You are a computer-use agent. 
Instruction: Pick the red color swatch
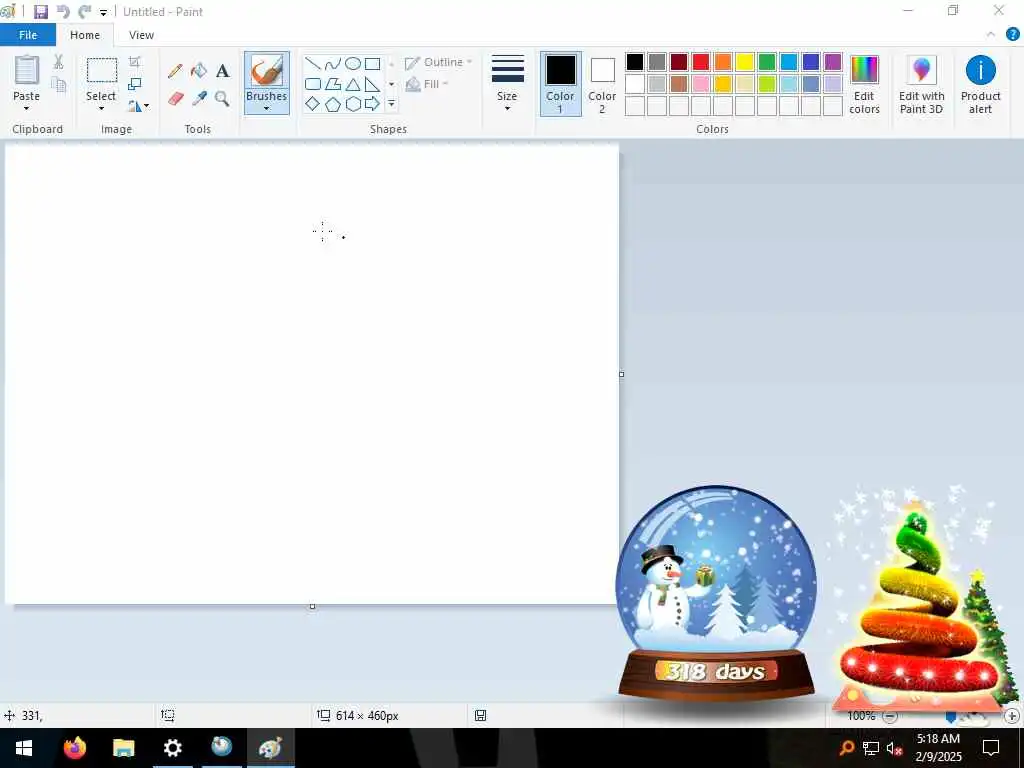(x=701, y=62)
